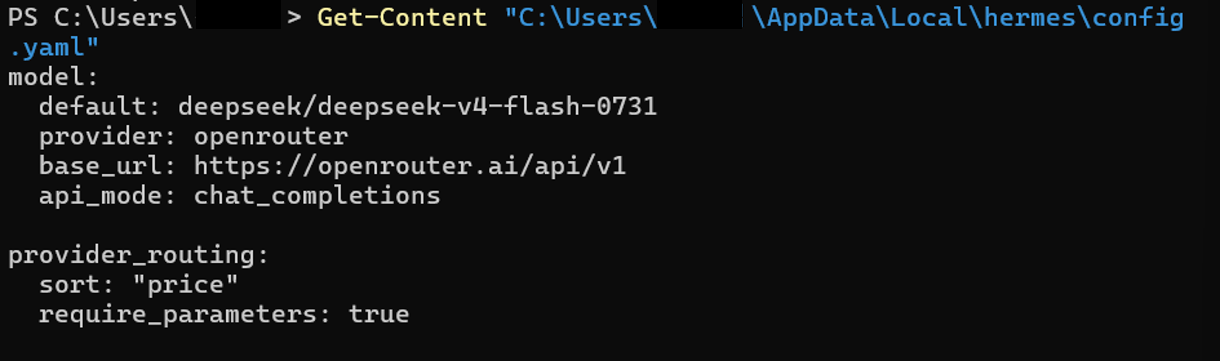
Task: Click the true value for require_parameters
Action: click(379, 314)
